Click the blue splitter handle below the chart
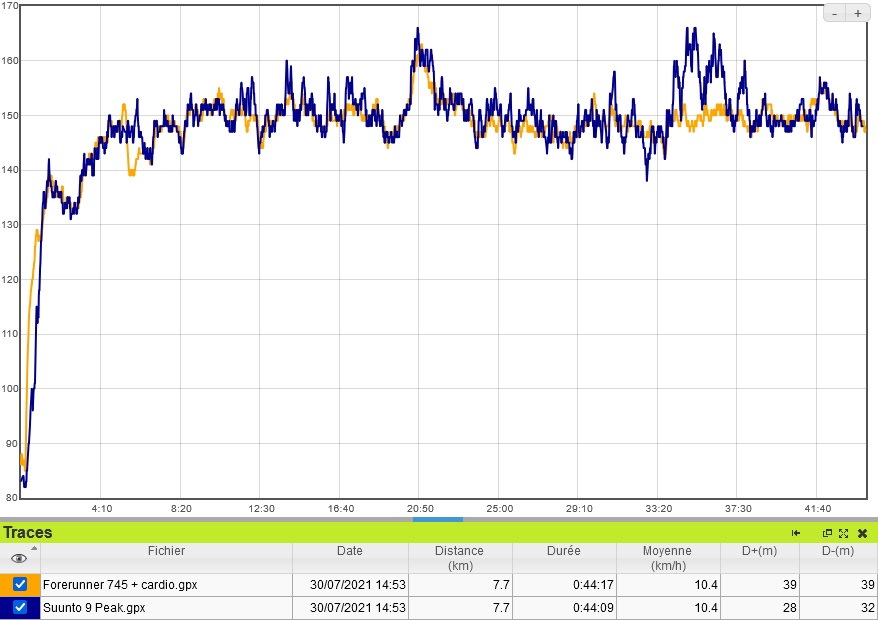878x620 pixels. click(x=437, y=519)
